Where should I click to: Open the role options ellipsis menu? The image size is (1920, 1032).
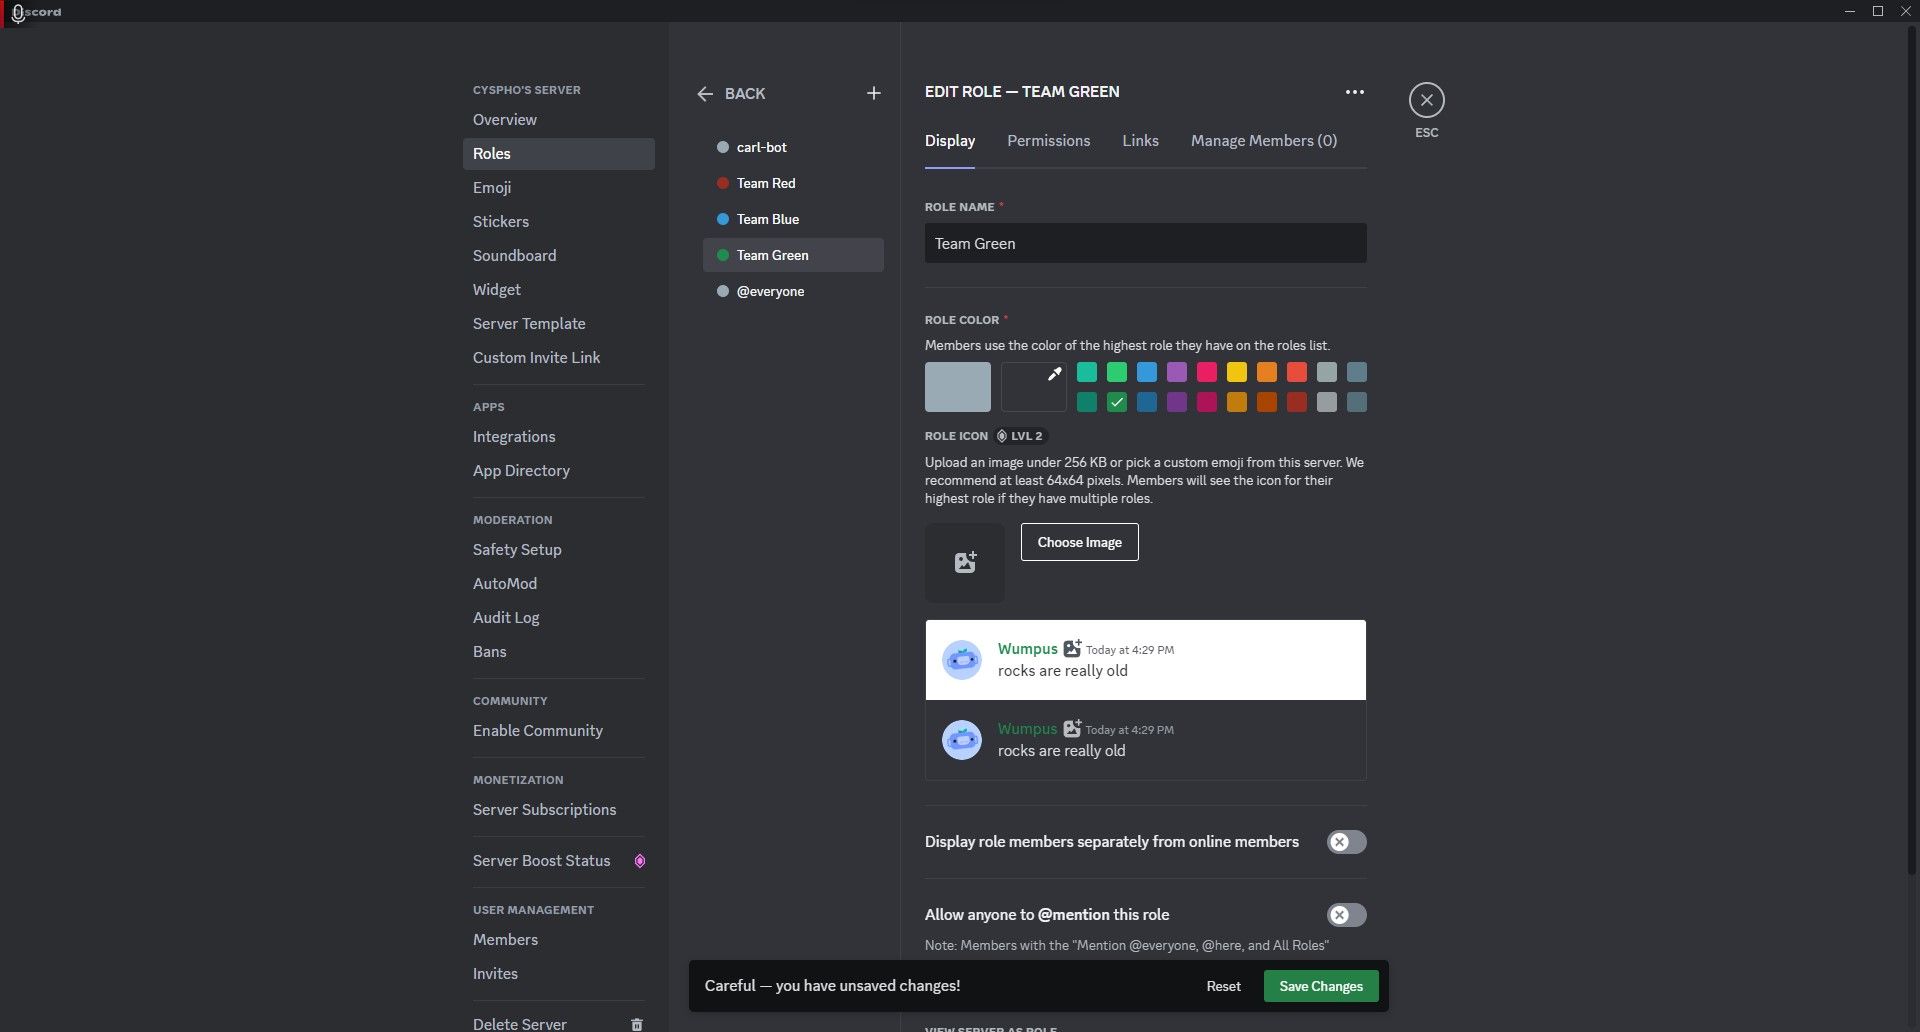click(x=1355, y=91)
